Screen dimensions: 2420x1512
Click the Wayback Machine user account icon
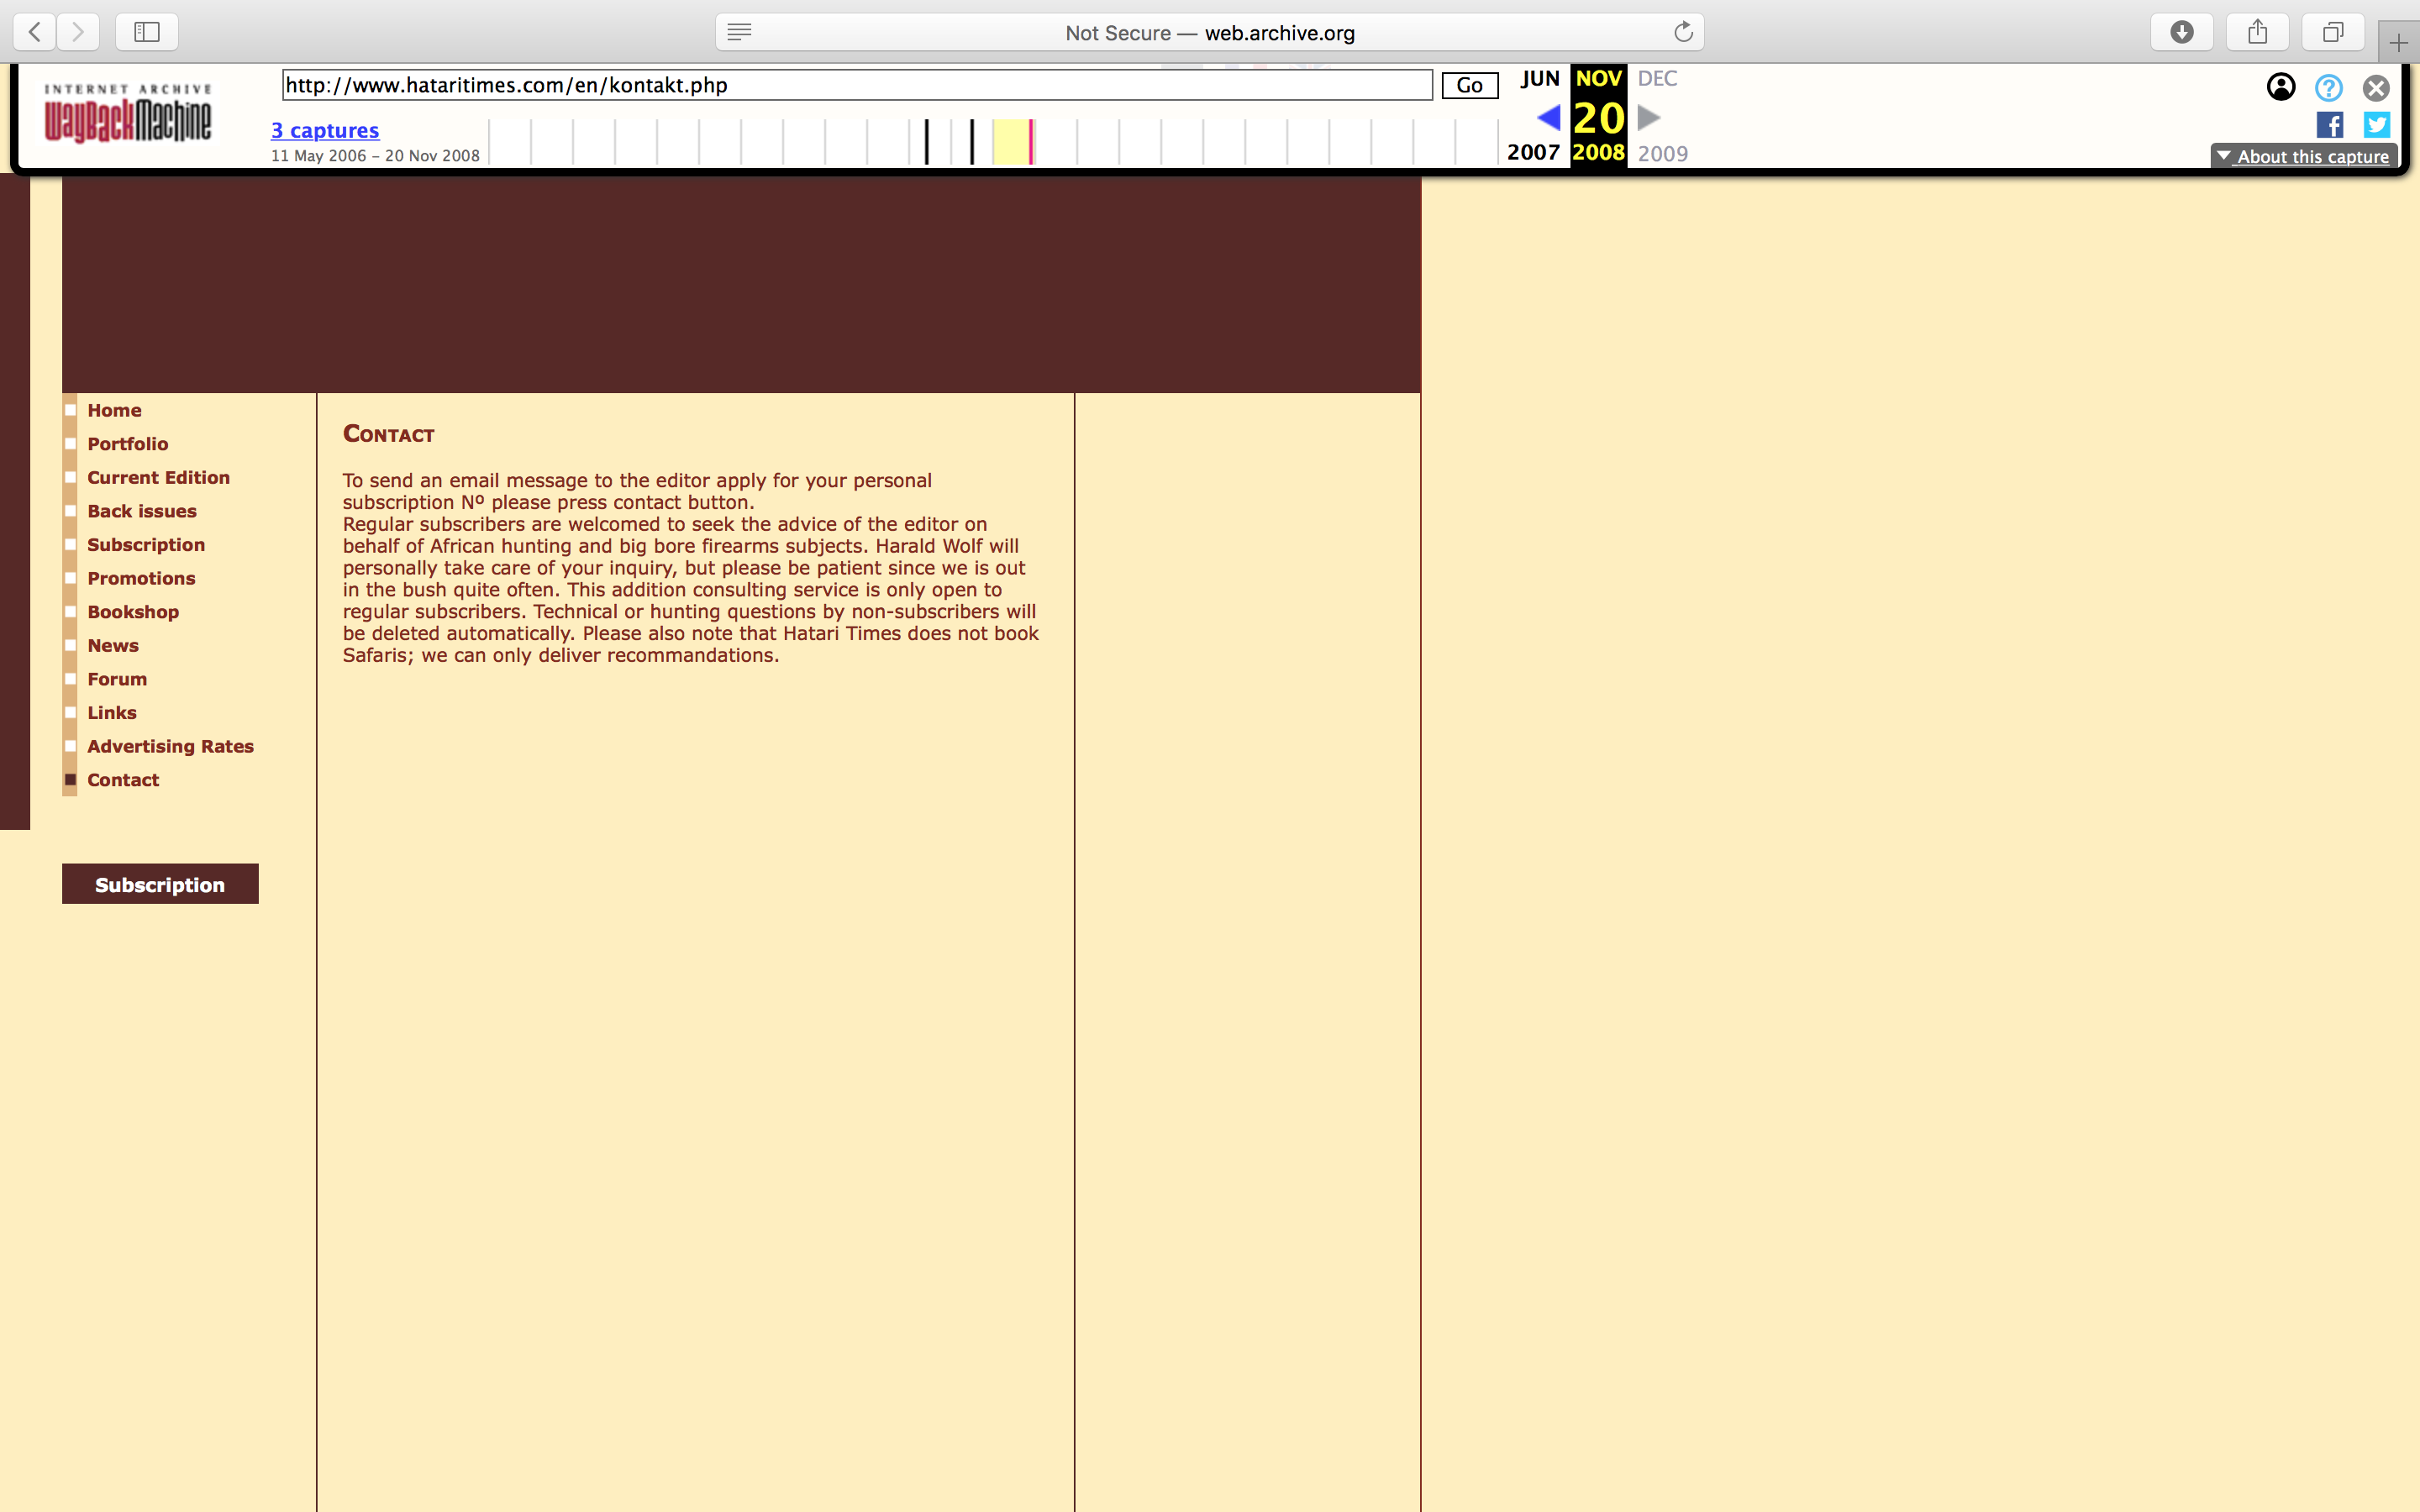(x=2280, y=88)
